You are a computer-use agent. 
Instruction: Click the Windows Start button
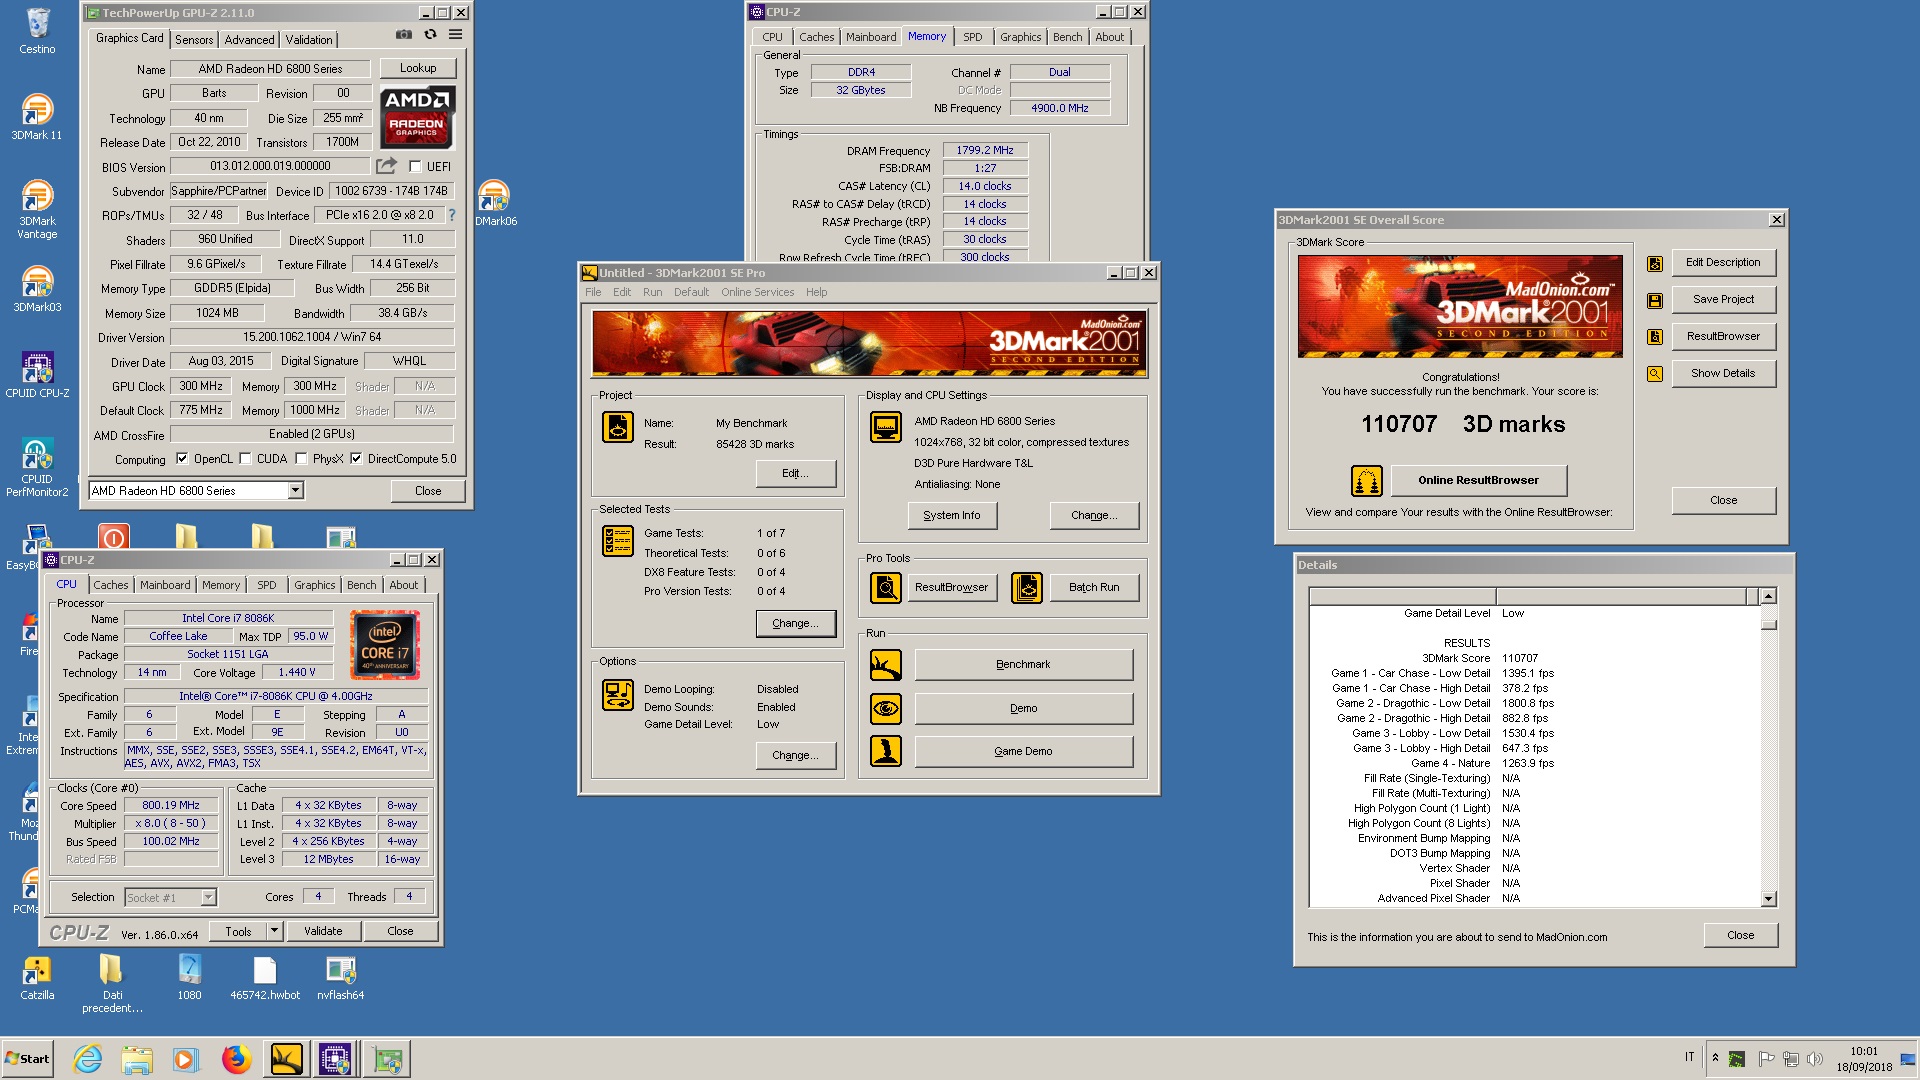(x=27, y=1059)
